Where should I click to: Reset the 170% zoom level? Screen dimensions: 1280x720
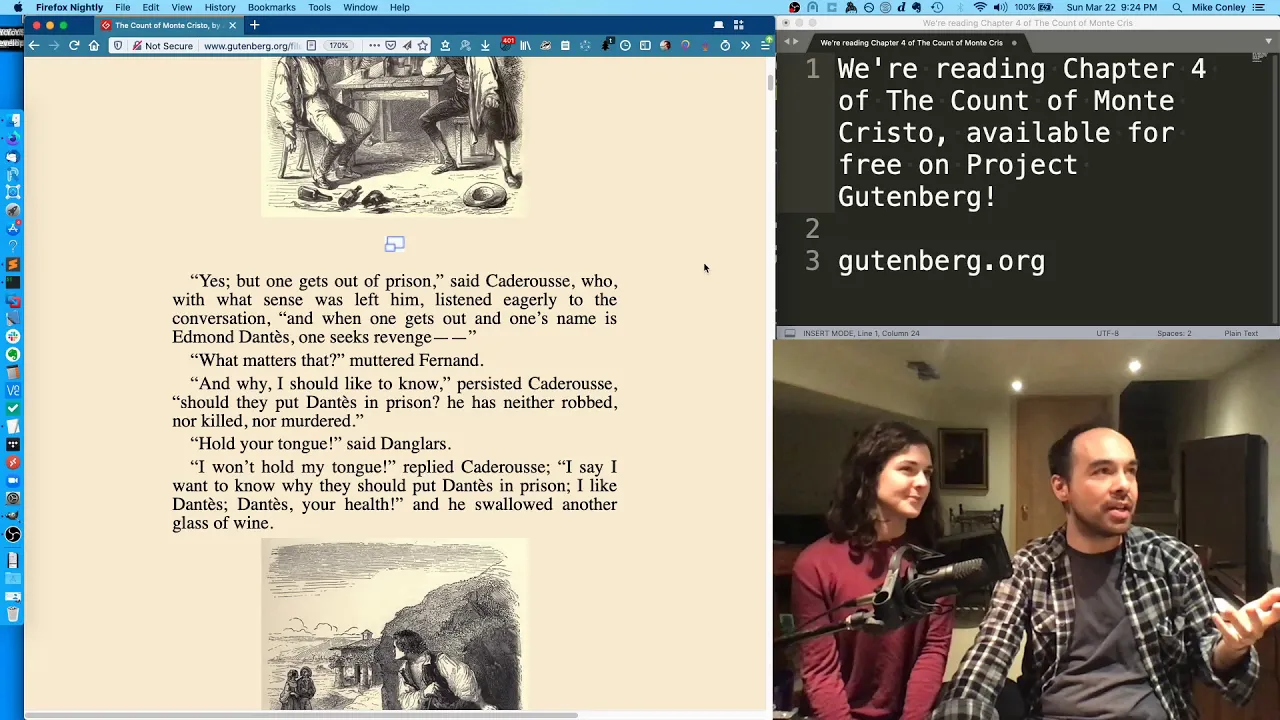(339, 45)
